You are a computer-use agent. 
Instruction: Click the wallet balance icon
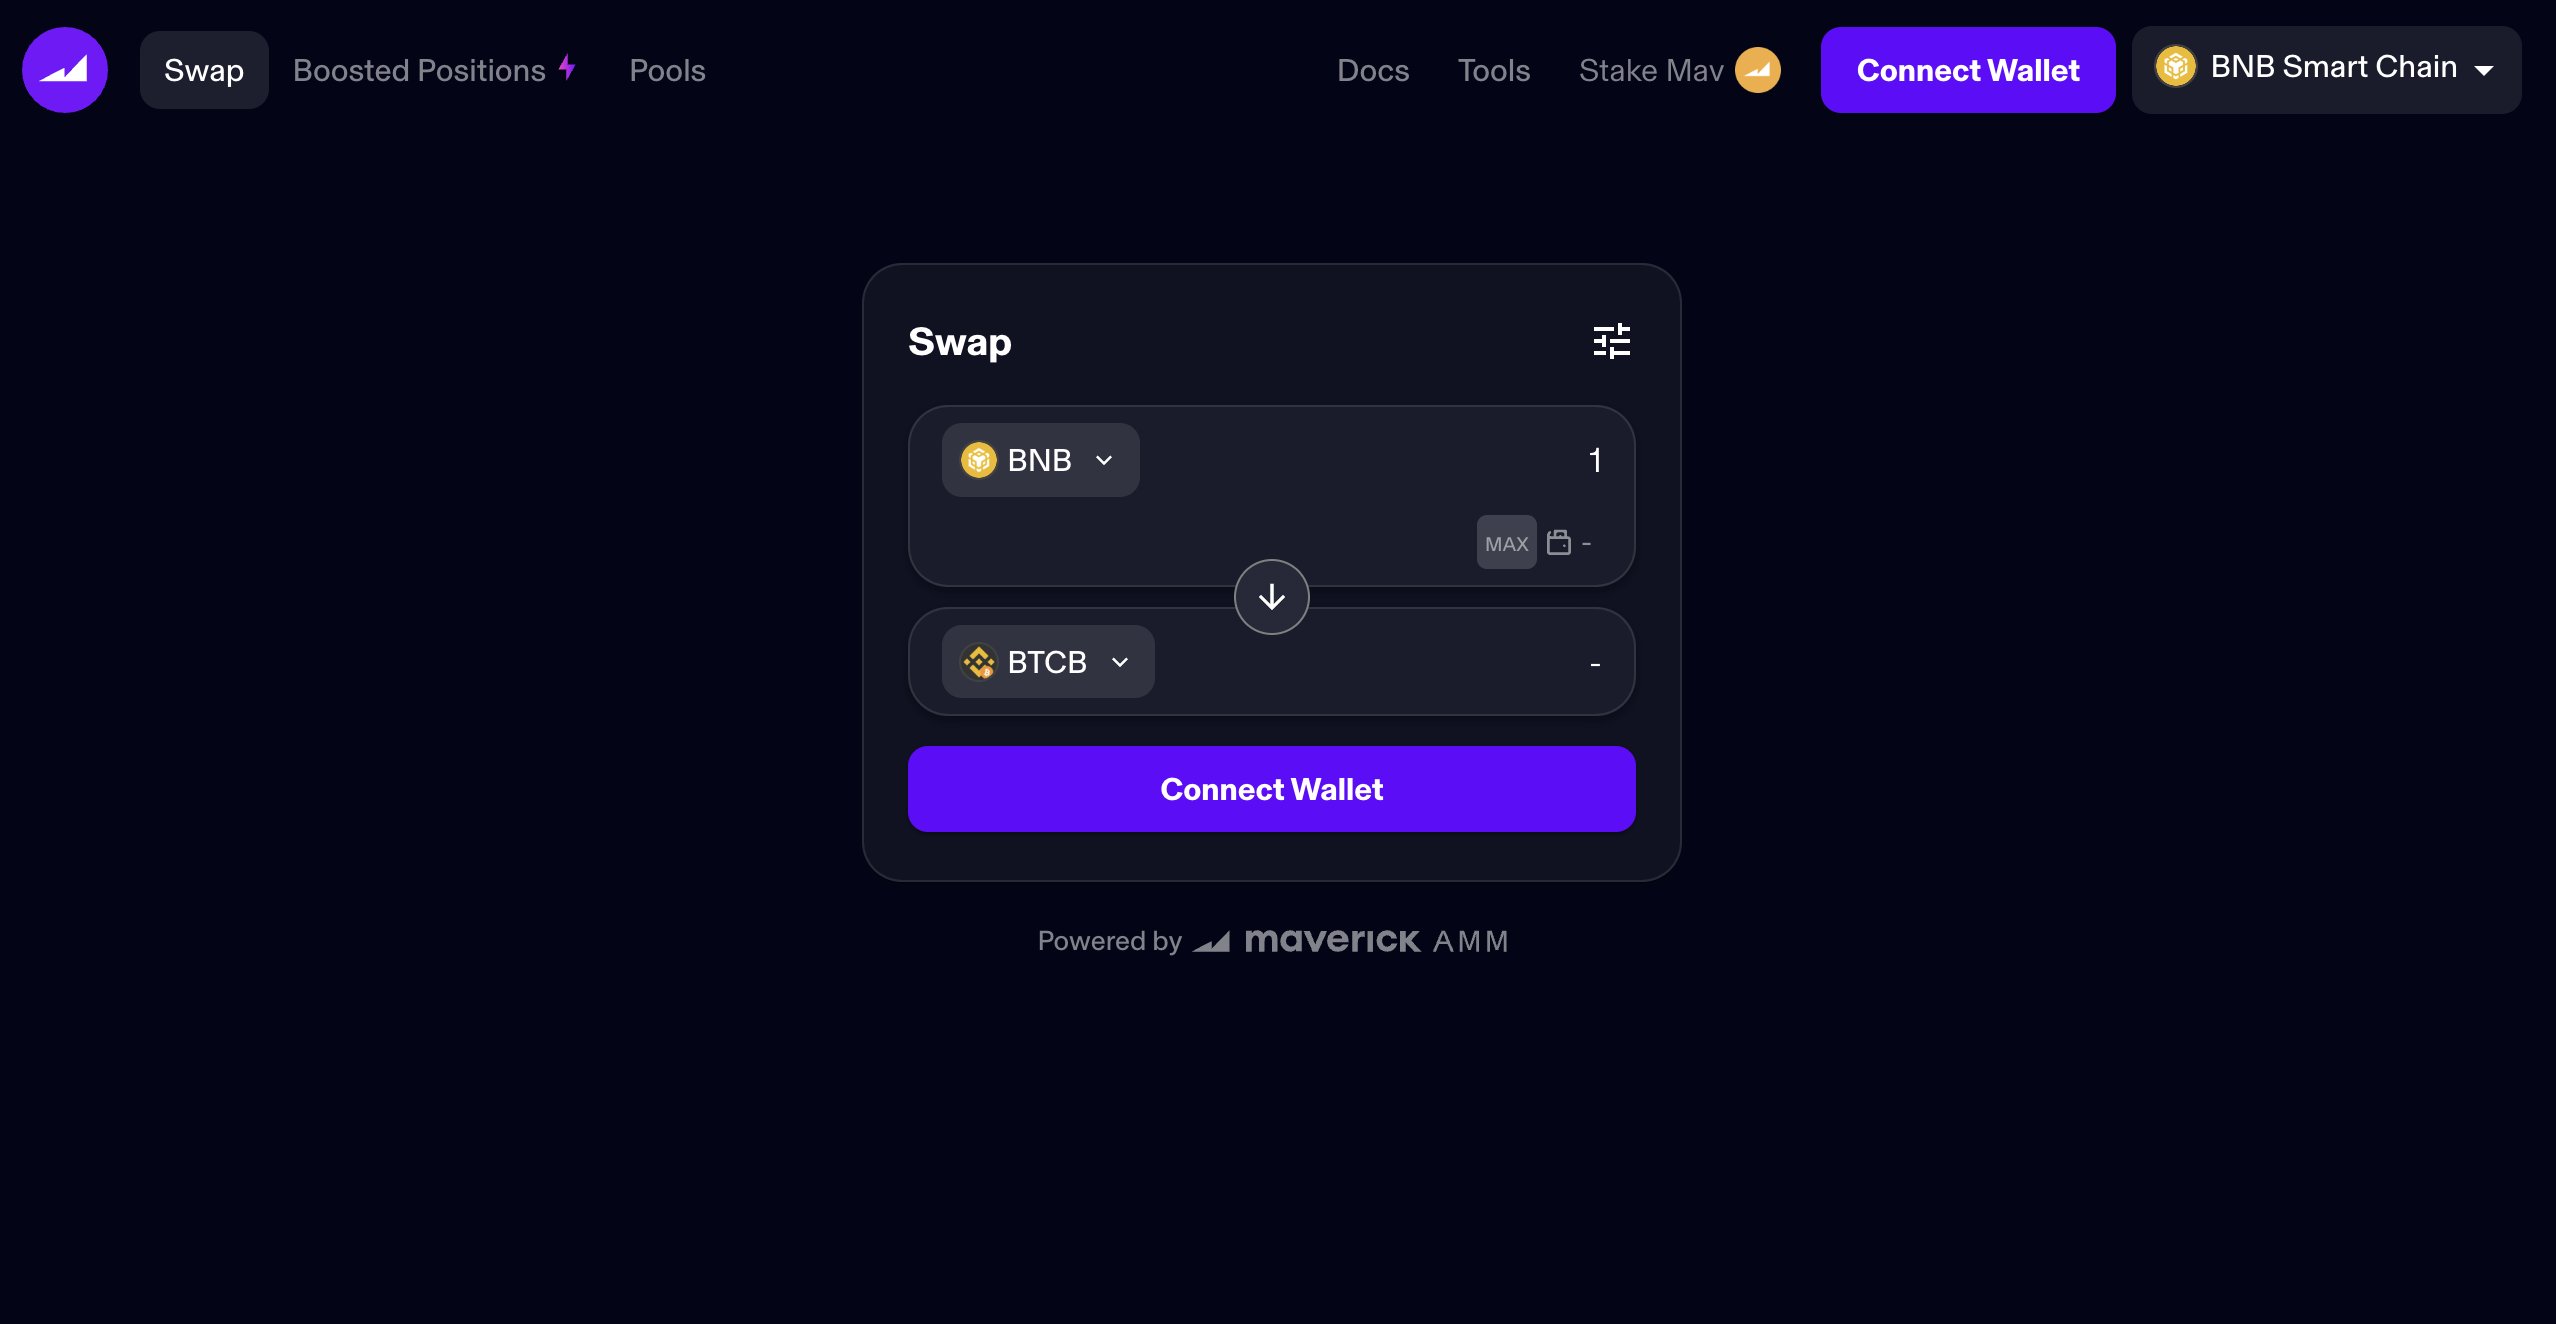(1558, 543)
